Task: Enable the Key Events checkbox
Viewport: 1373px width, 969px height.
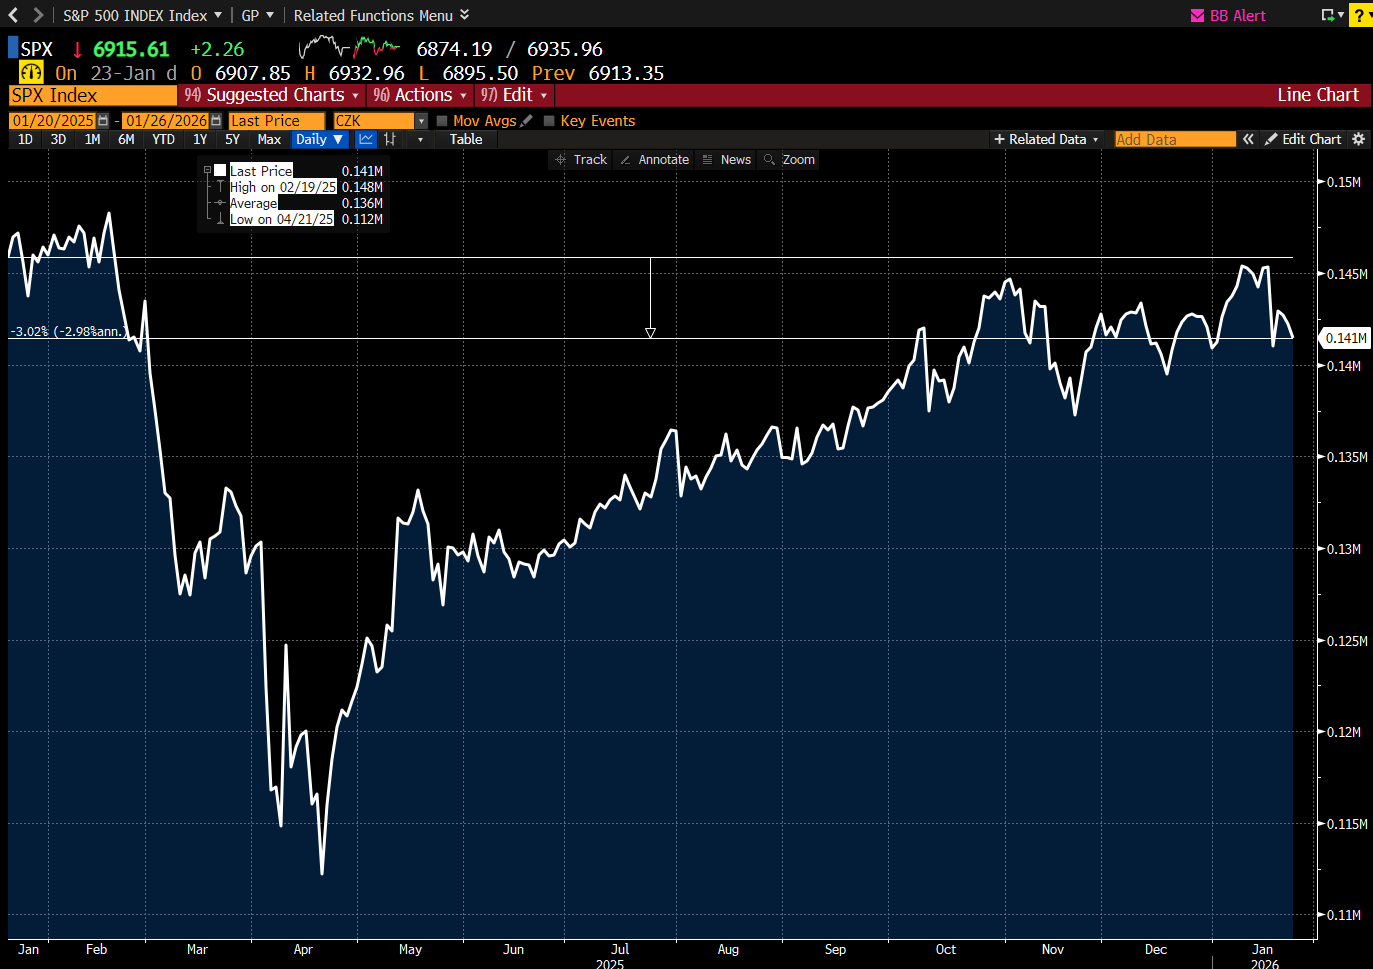Action: pos(549,121)
